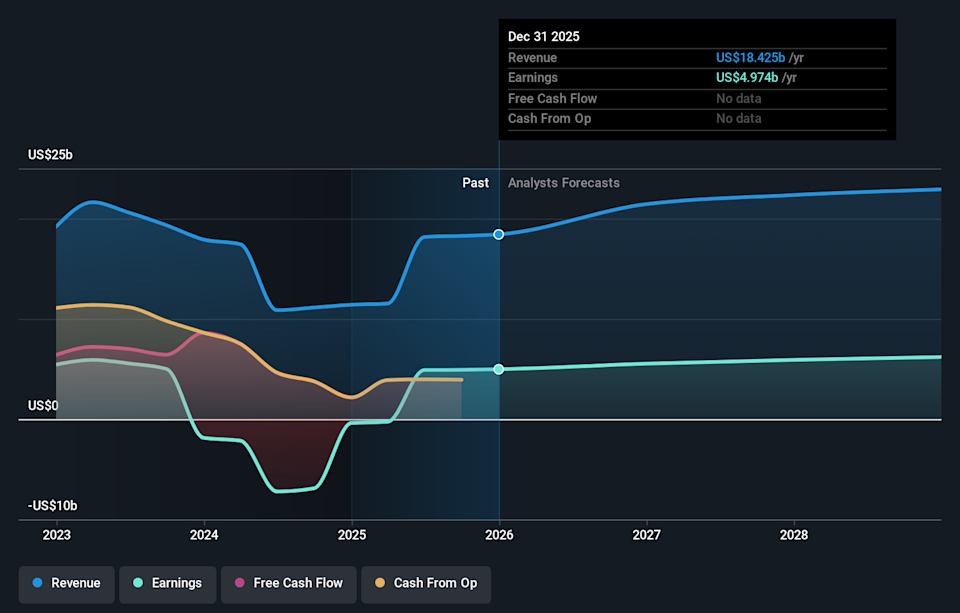The height and width of the screenshot is (613, 960).
Task: Click the US$18.425b revenue value in tooltip
Action: (750, 58)
